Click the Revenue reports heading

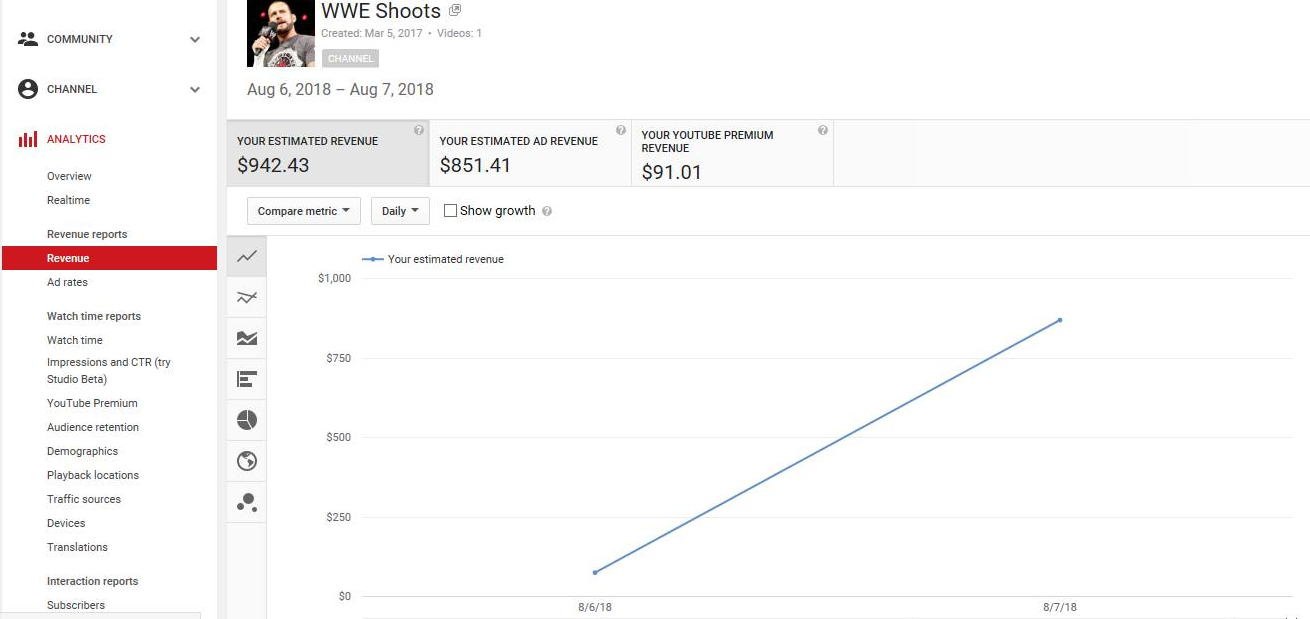[x=87, y=234]
